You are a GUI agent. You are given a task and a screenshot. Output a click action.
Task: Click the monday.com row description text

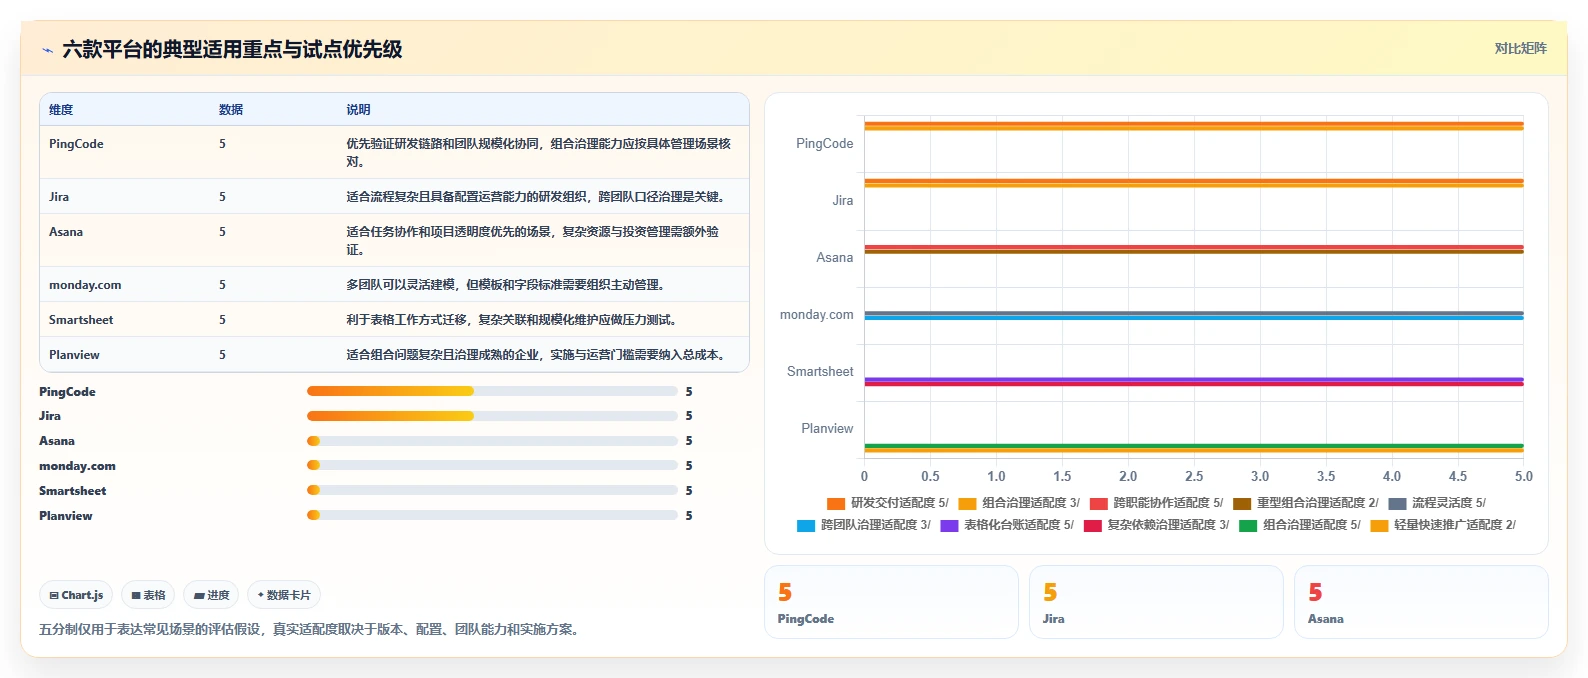click(x=506, y=285)
